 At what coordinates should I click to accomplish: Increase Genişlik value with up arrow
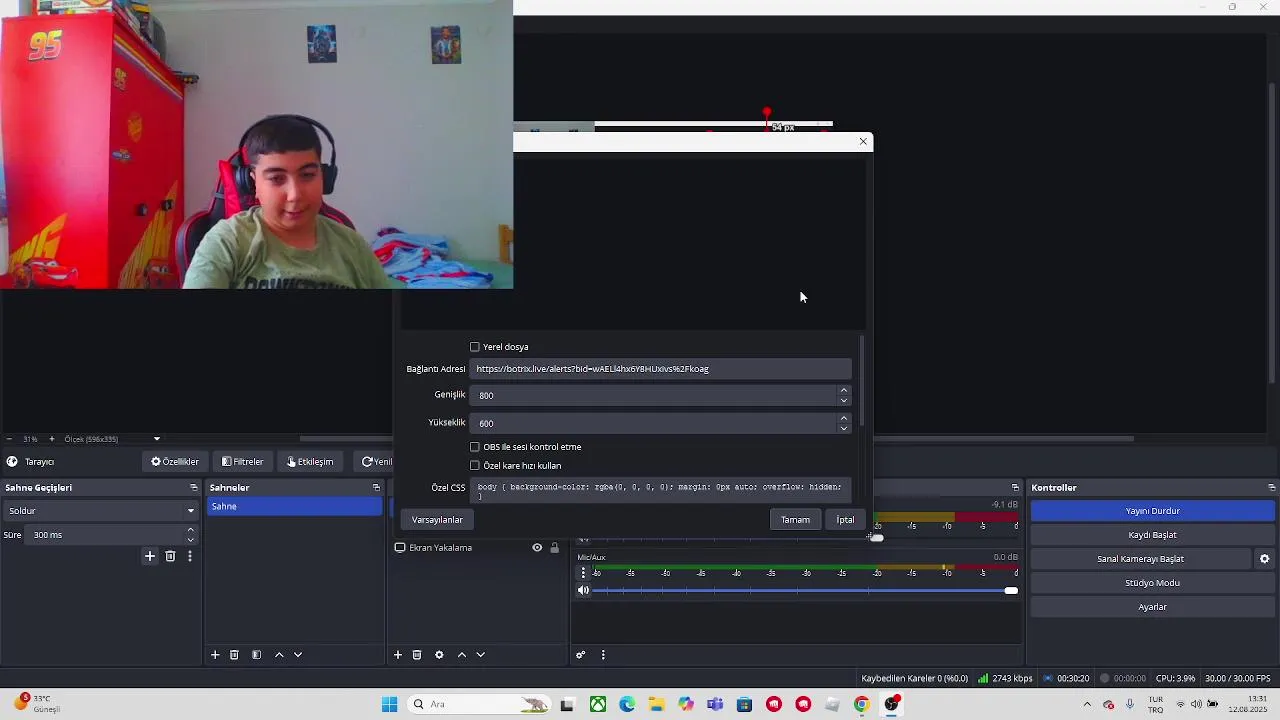tap(844, 390)
